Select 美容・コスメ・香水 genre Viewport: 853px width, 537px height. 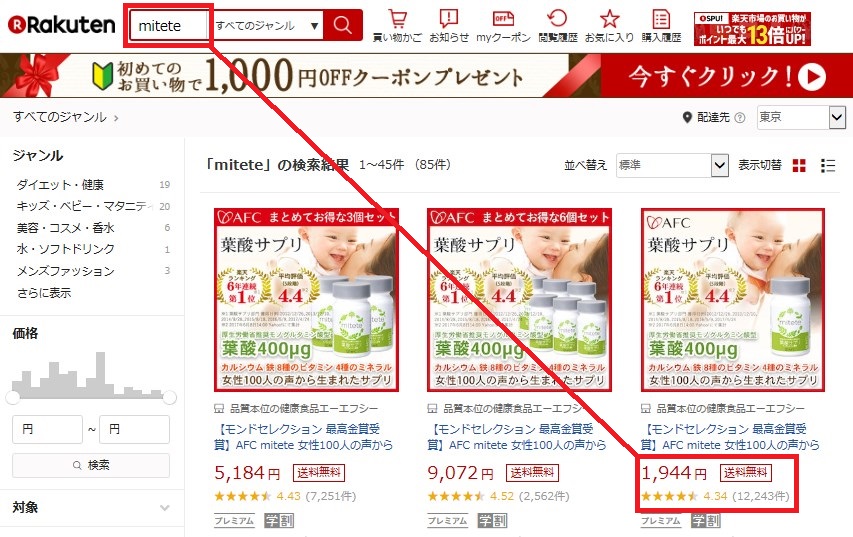(x=66, y=228)
